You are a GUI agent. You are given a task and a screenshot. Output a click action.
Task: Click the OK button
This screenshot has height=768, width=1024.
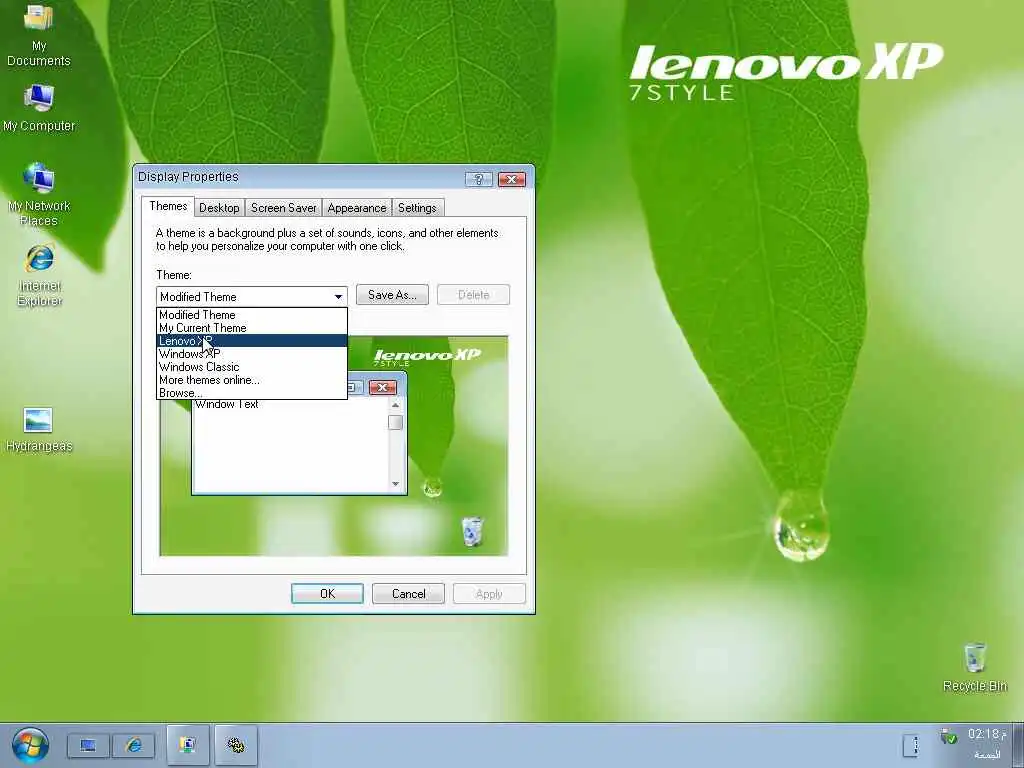(327, 594)
